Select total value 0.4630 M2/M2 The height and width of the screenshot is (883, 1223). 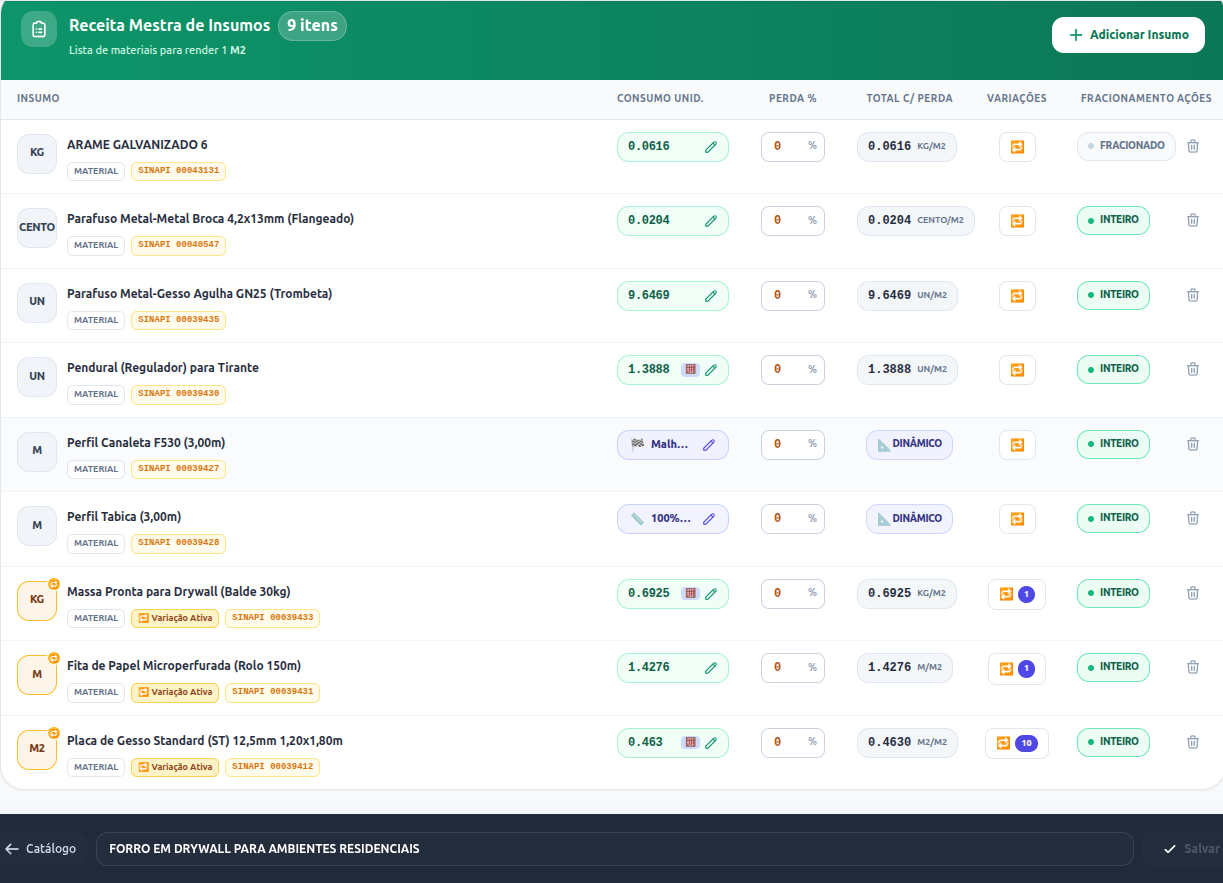(907, 743)
